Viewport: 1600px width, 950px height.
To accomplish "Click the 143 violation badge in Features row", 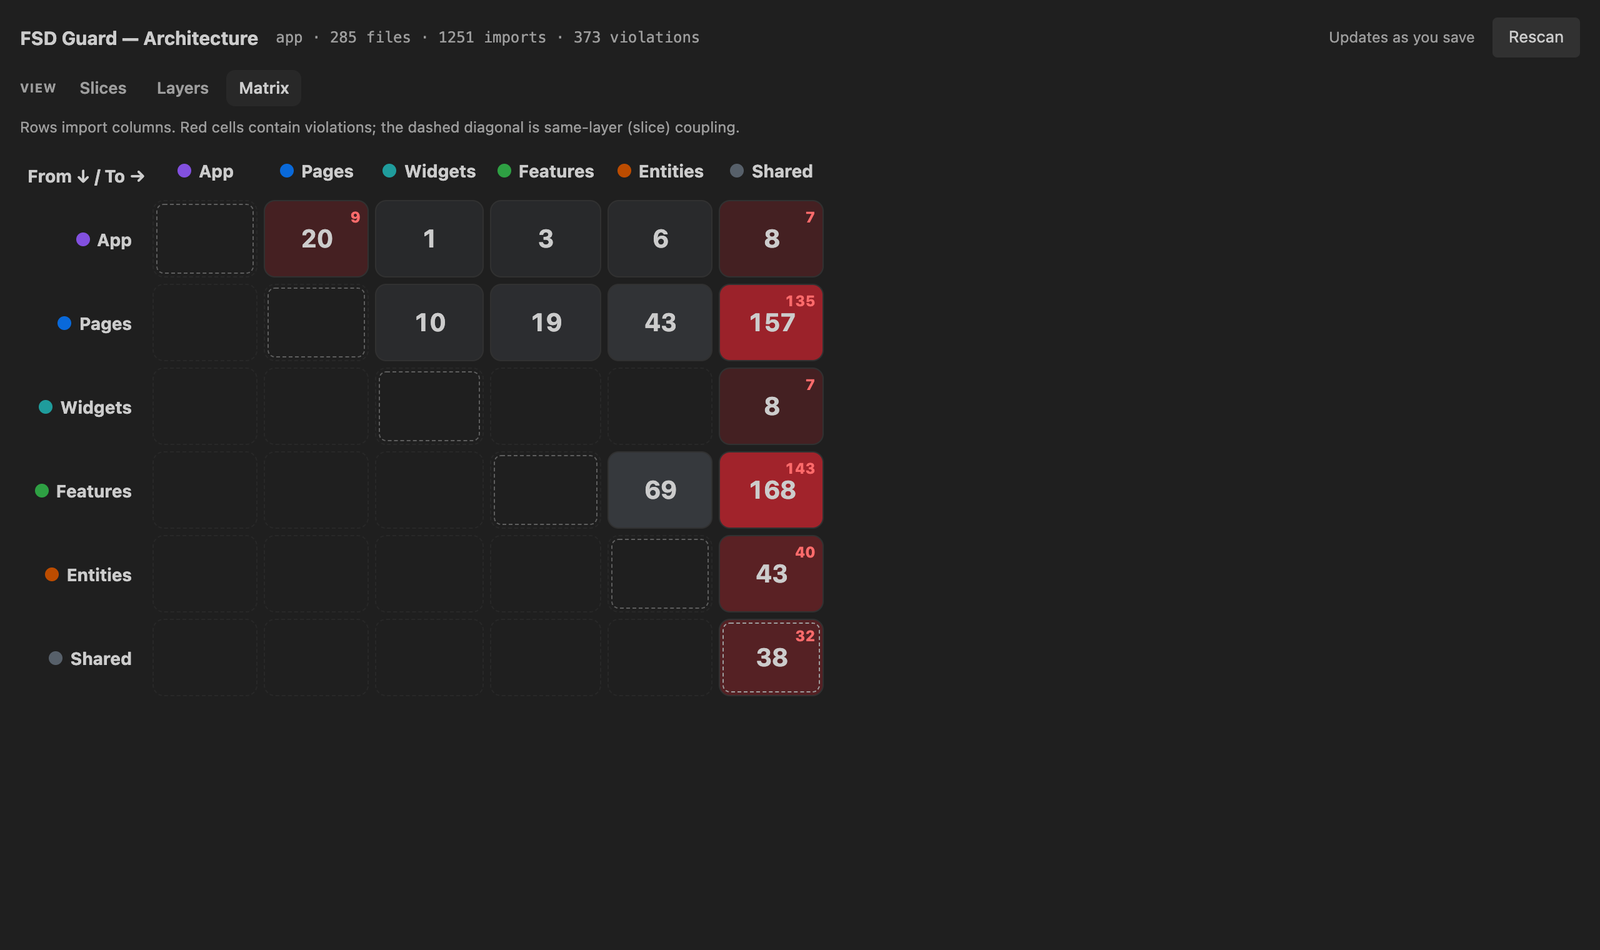I will 800,468.
